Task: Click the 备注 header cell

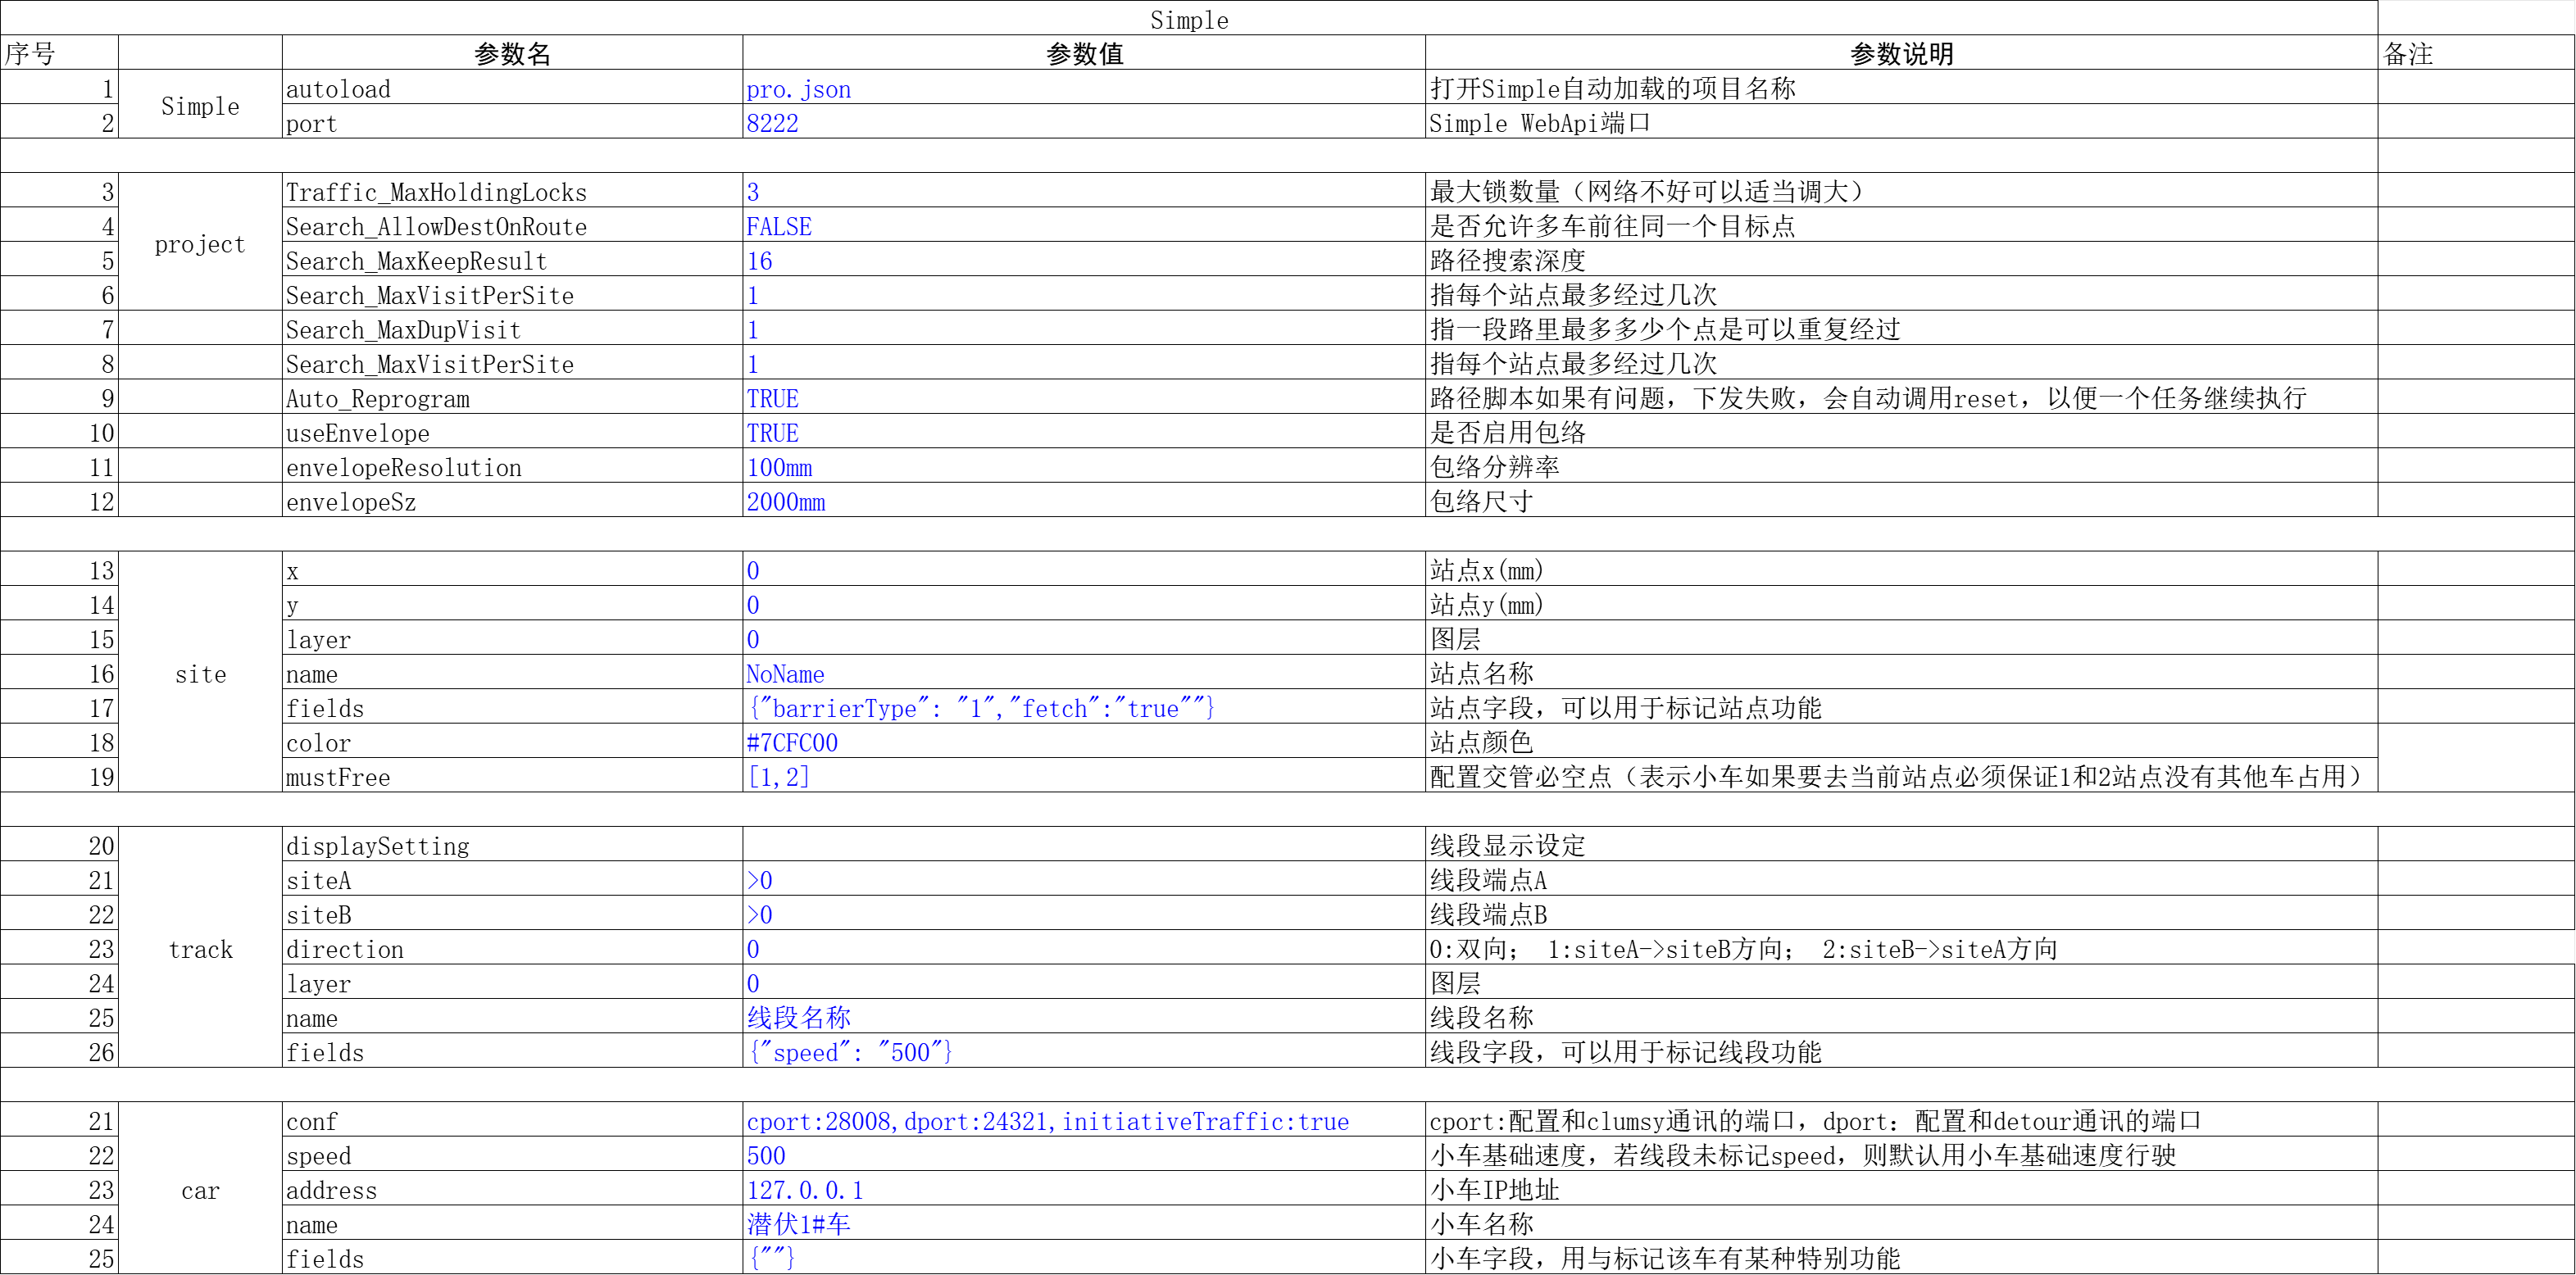Action: point(2408,54)
